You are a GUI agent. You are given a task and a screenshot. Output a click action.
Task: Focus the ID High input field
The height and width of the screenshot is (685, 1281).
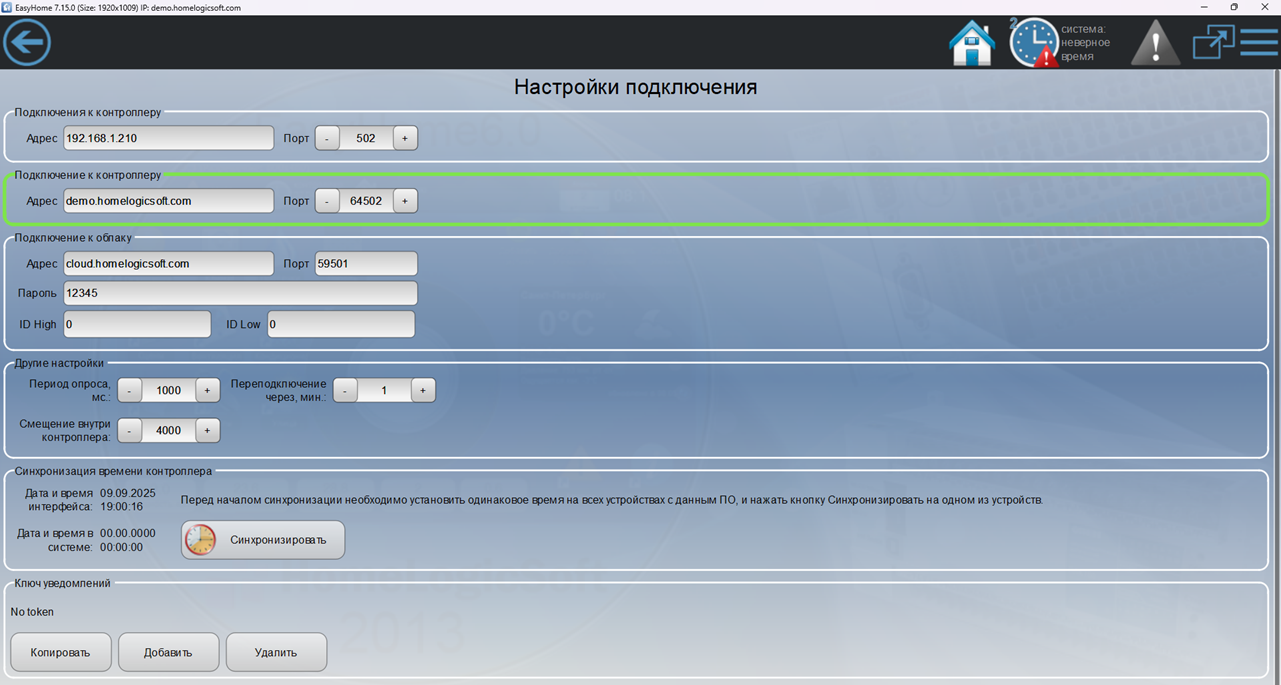137,324
